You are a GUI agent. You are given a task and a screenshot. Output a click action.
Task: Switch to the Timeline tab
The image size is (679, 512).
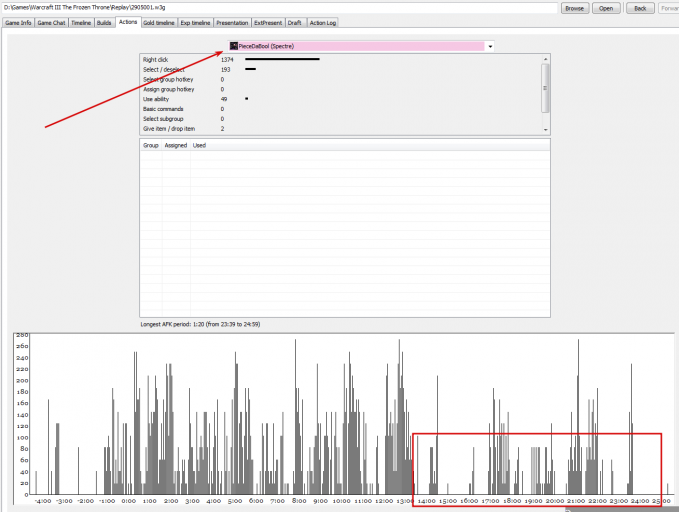pos(81,23)
